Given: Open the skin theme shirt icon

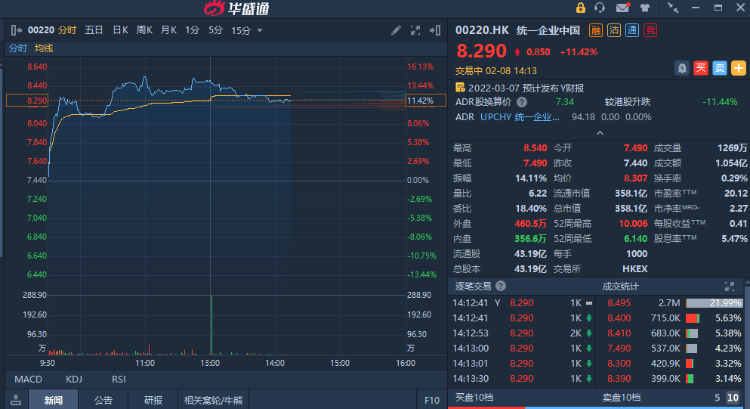Looking at the screenshot, I should point(645,8).
